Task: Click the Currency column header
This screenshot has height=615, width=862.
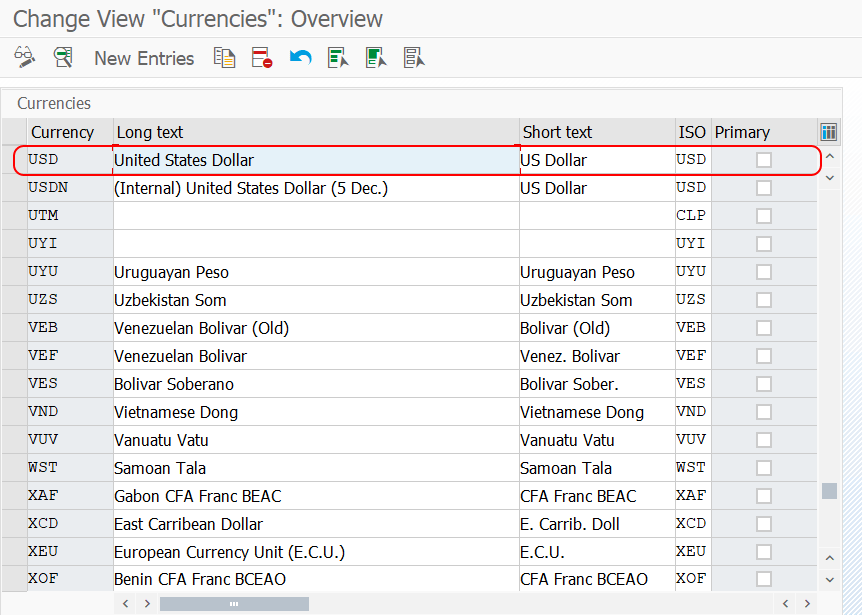Action: (x=63, y=131)
